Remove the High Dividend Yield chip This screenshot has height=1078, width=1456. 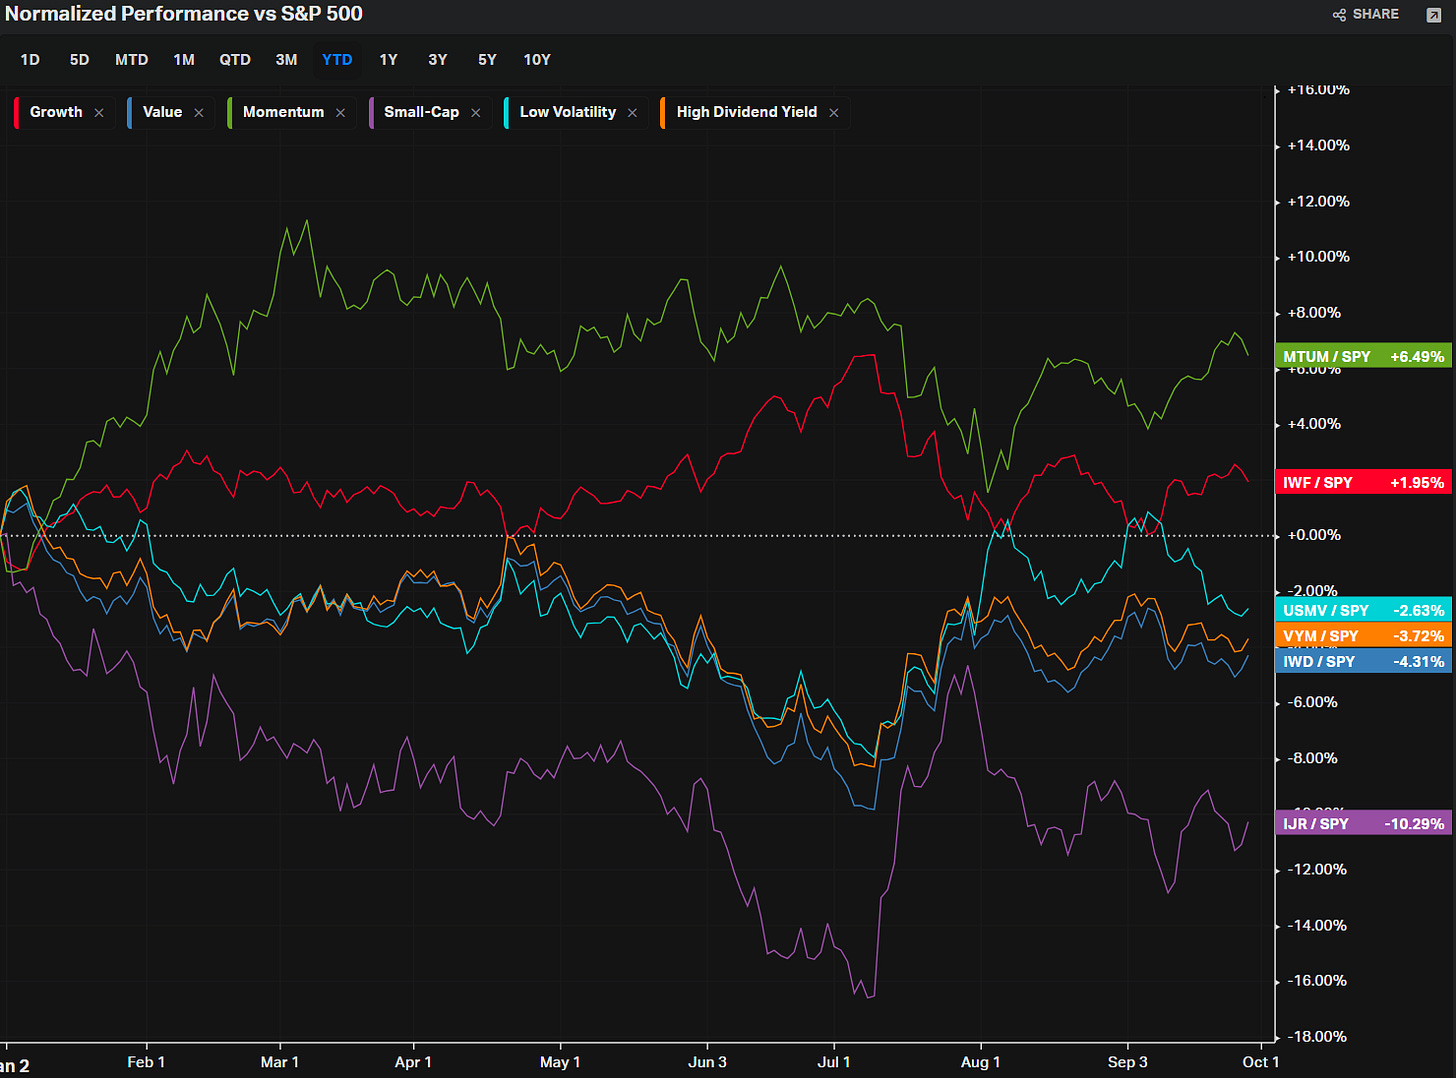(834, 113)
